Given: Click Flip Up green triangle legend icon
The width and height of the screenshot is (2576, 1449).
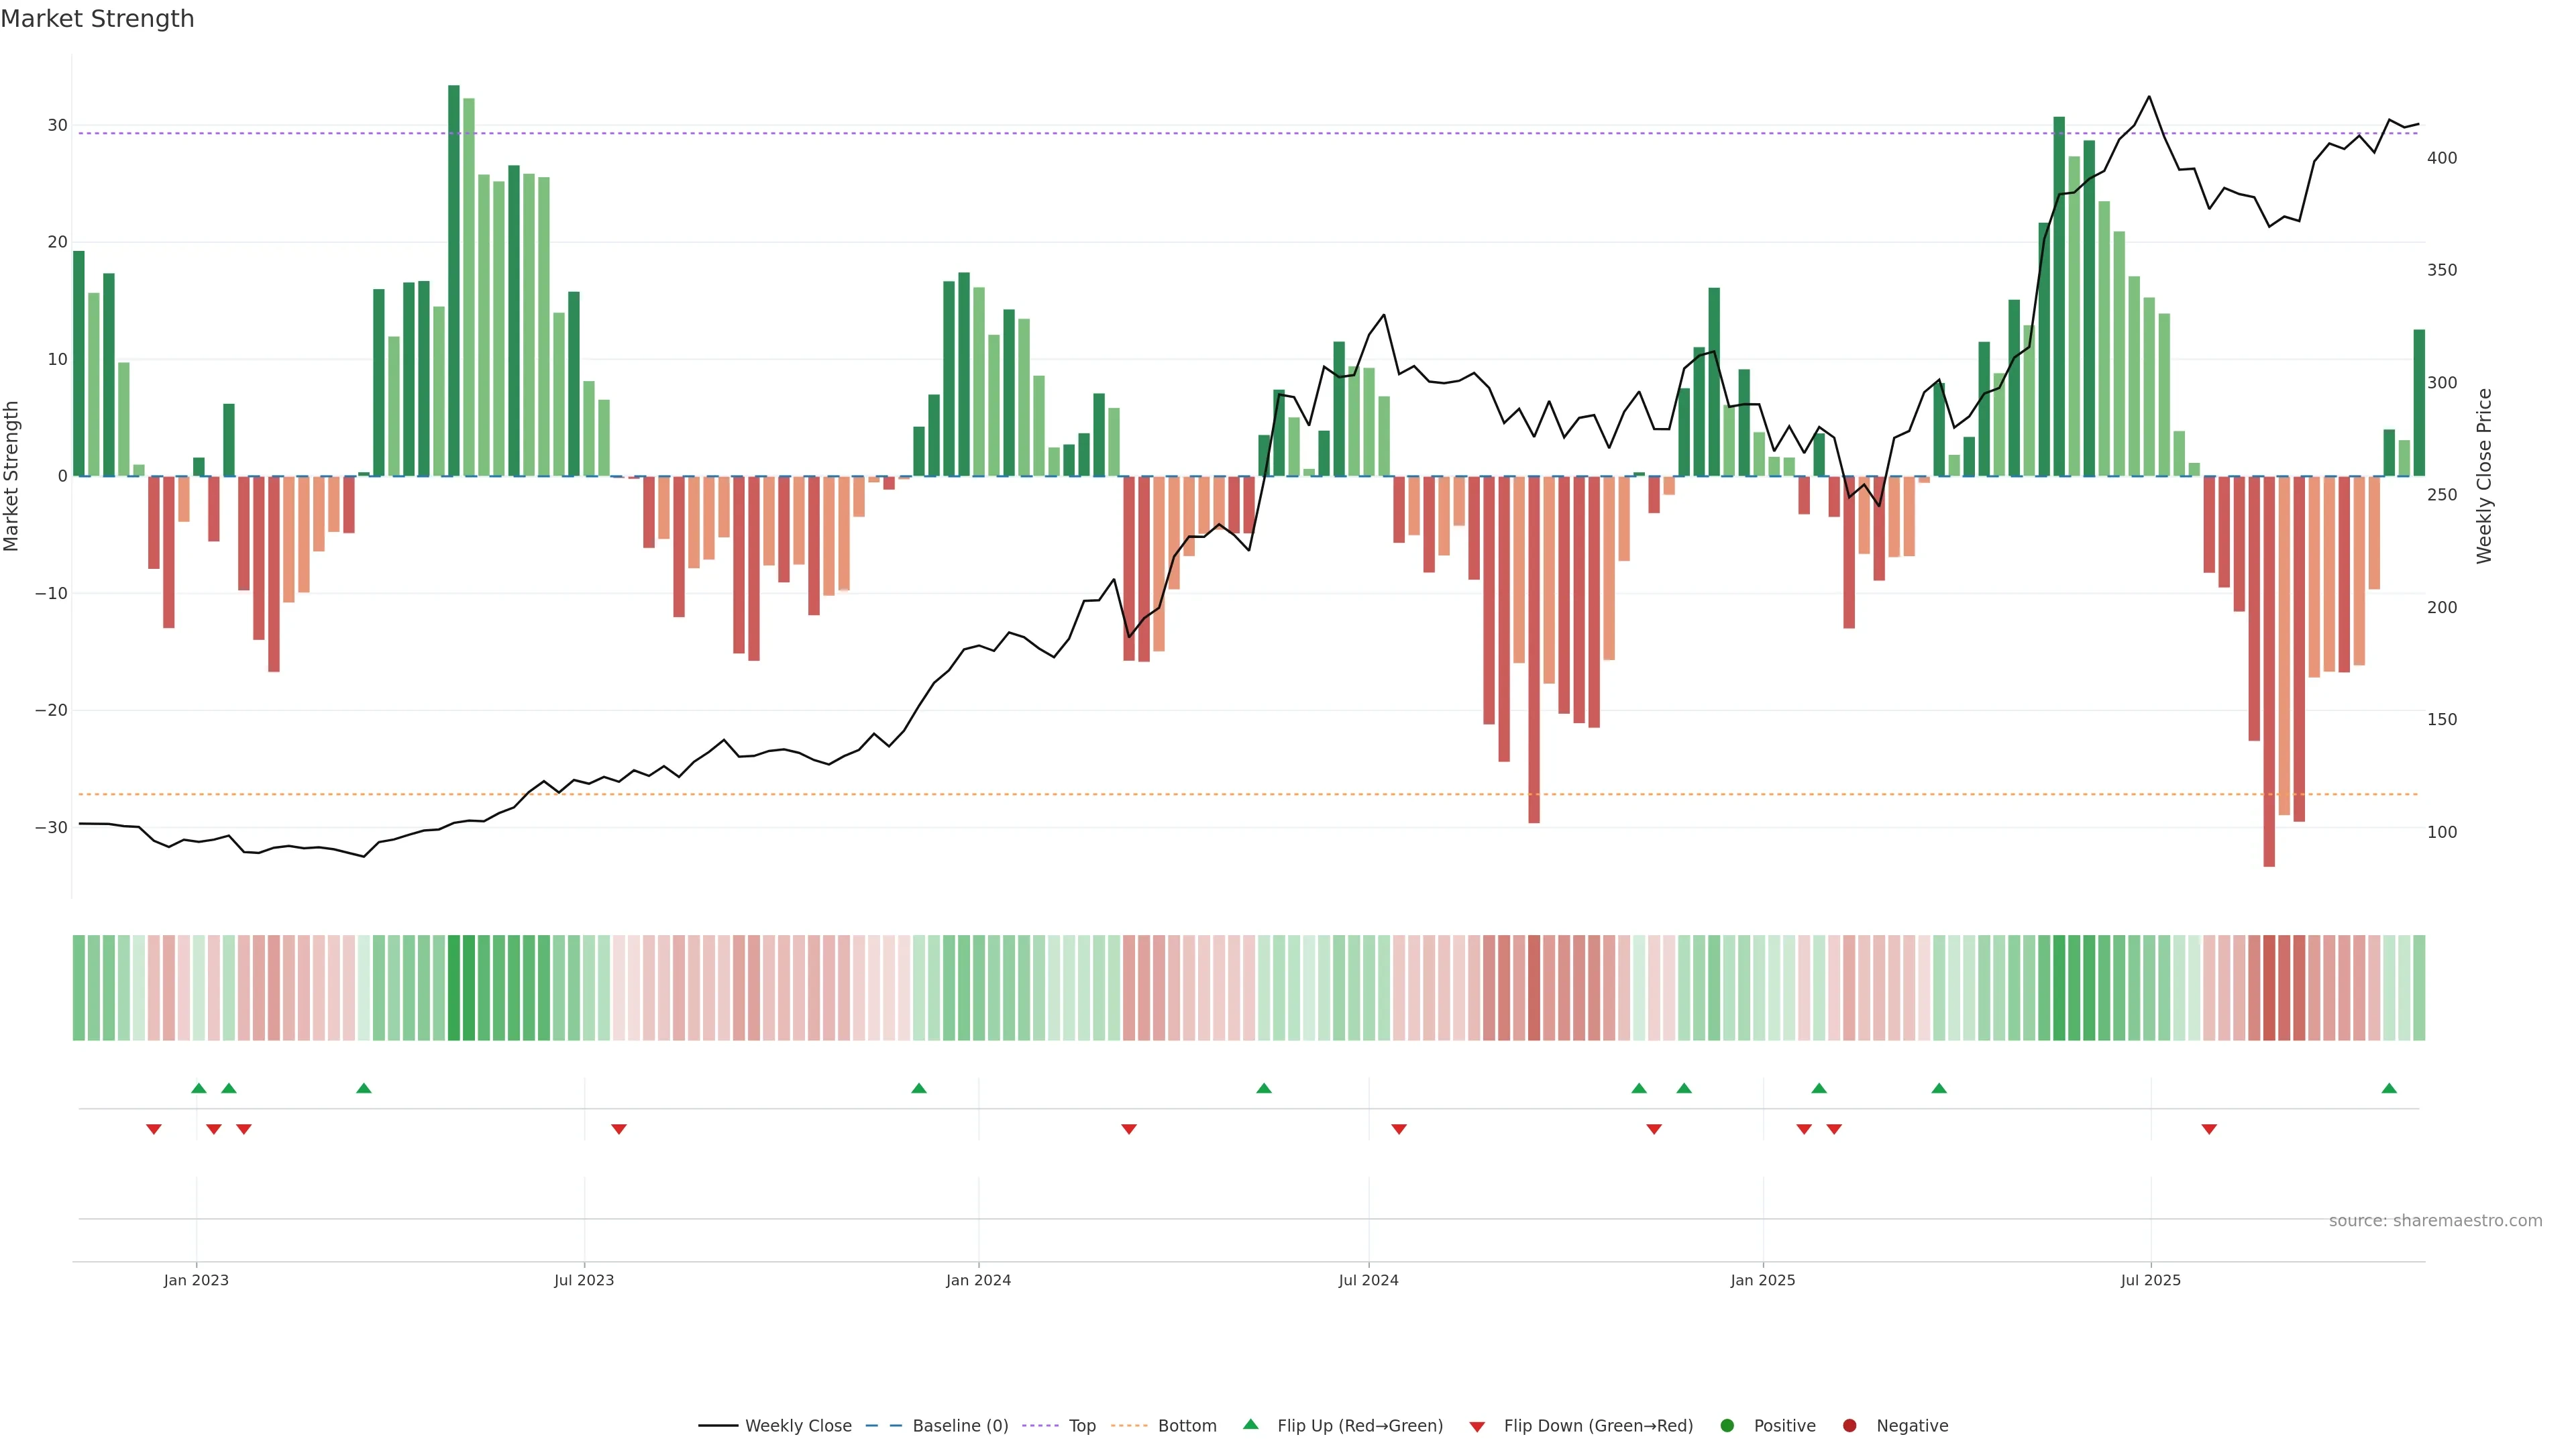Looking at the screenshot, I should pos(1250,1424).
